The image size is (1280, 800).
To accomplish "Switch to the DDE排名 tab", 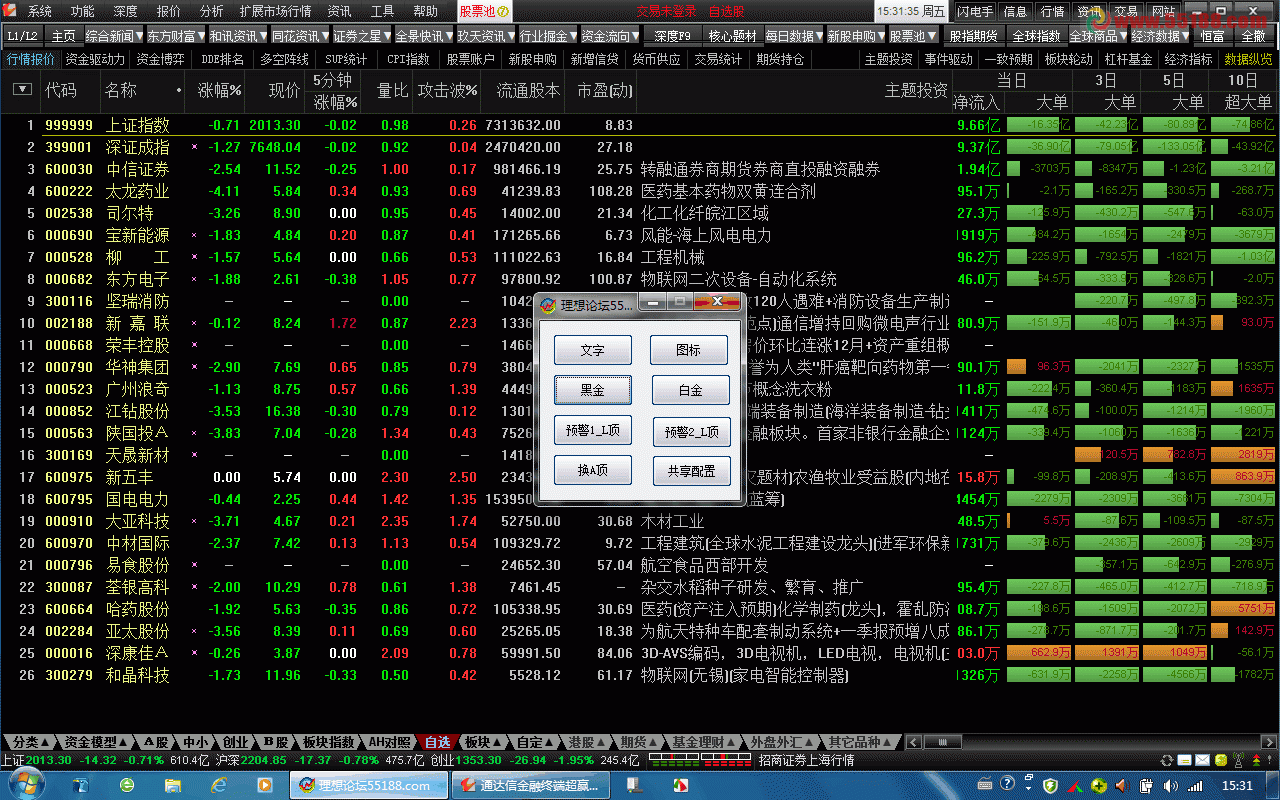I will 223,59.
